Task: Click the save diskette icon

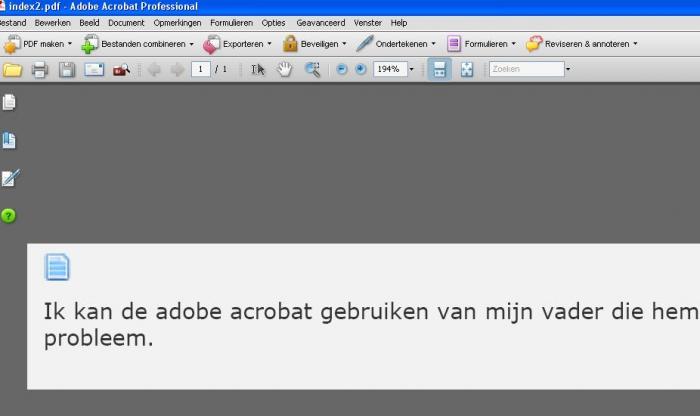Action: click(67, 70)
